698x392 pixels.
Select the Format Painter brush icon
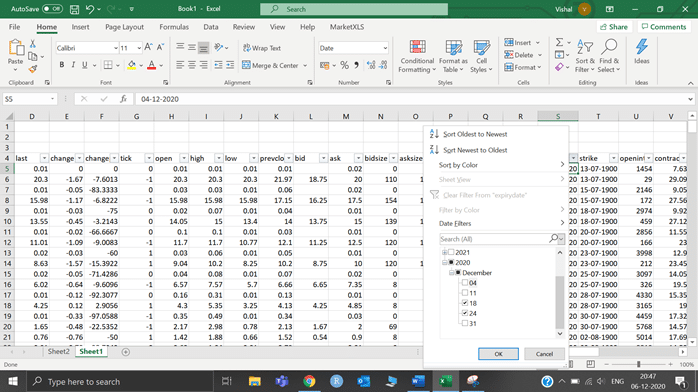point(32,69)
